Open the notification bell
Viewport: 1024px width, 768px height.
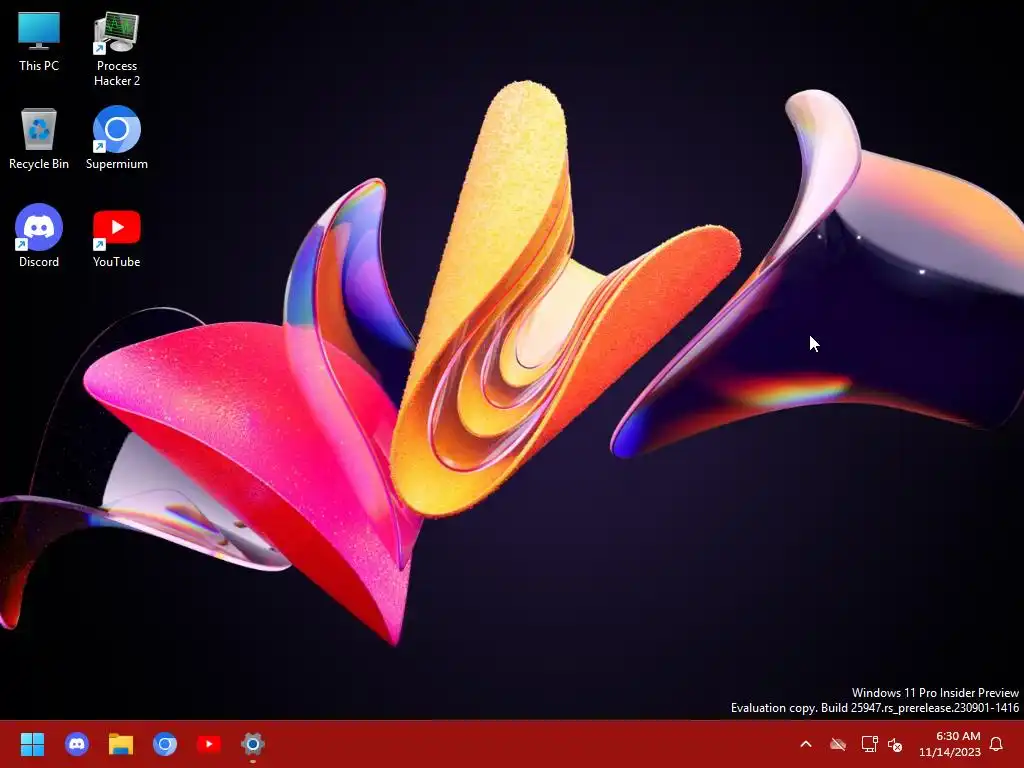coord(996,744)
